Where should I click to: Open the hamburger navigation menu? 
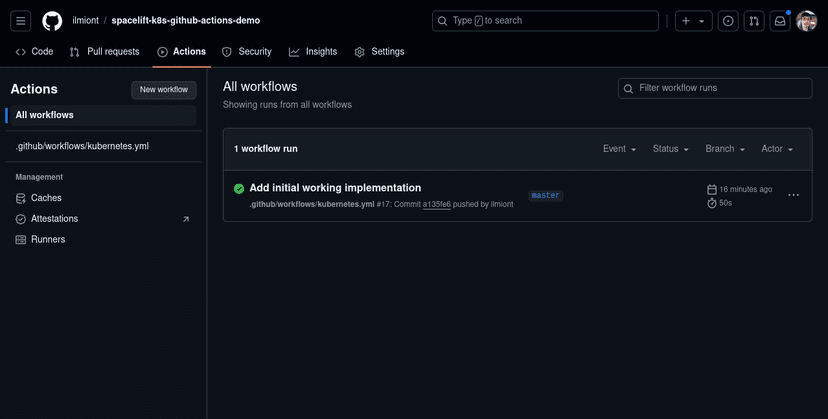[x=21, y=21]
